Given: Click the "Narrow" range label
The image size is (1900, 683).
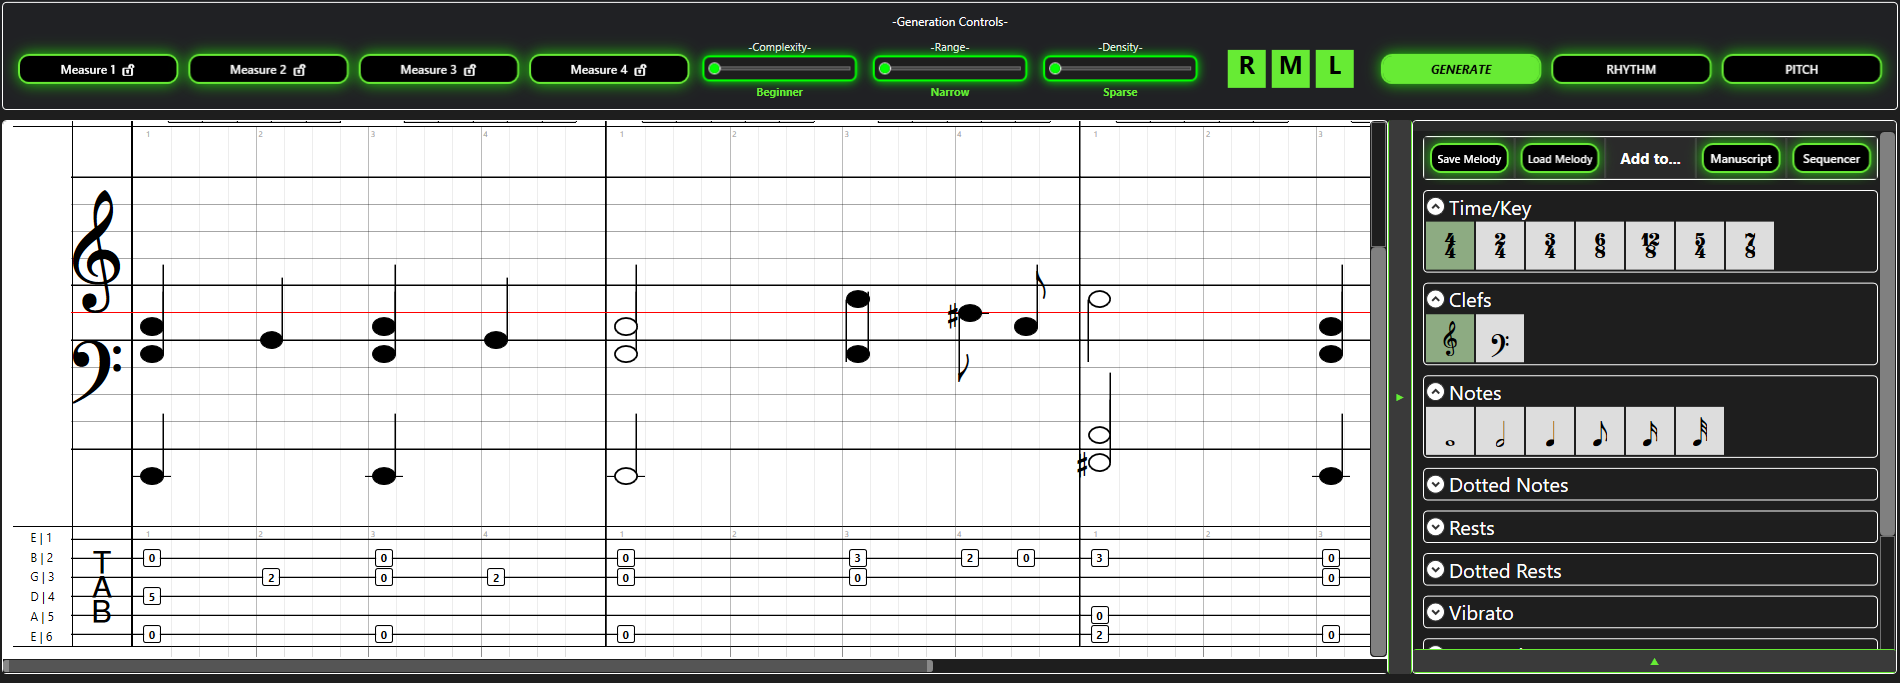Looking at the screenshot, I should (950, 92).
